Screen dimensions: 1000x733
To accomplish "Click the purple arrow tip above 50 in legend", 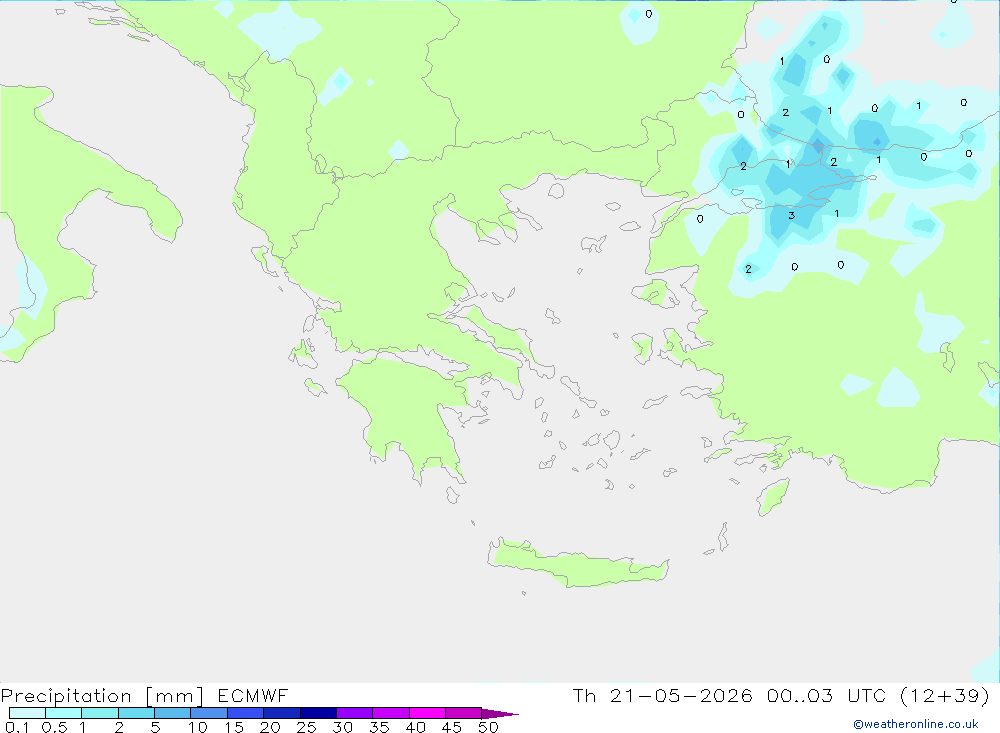I will coord(500,714).
